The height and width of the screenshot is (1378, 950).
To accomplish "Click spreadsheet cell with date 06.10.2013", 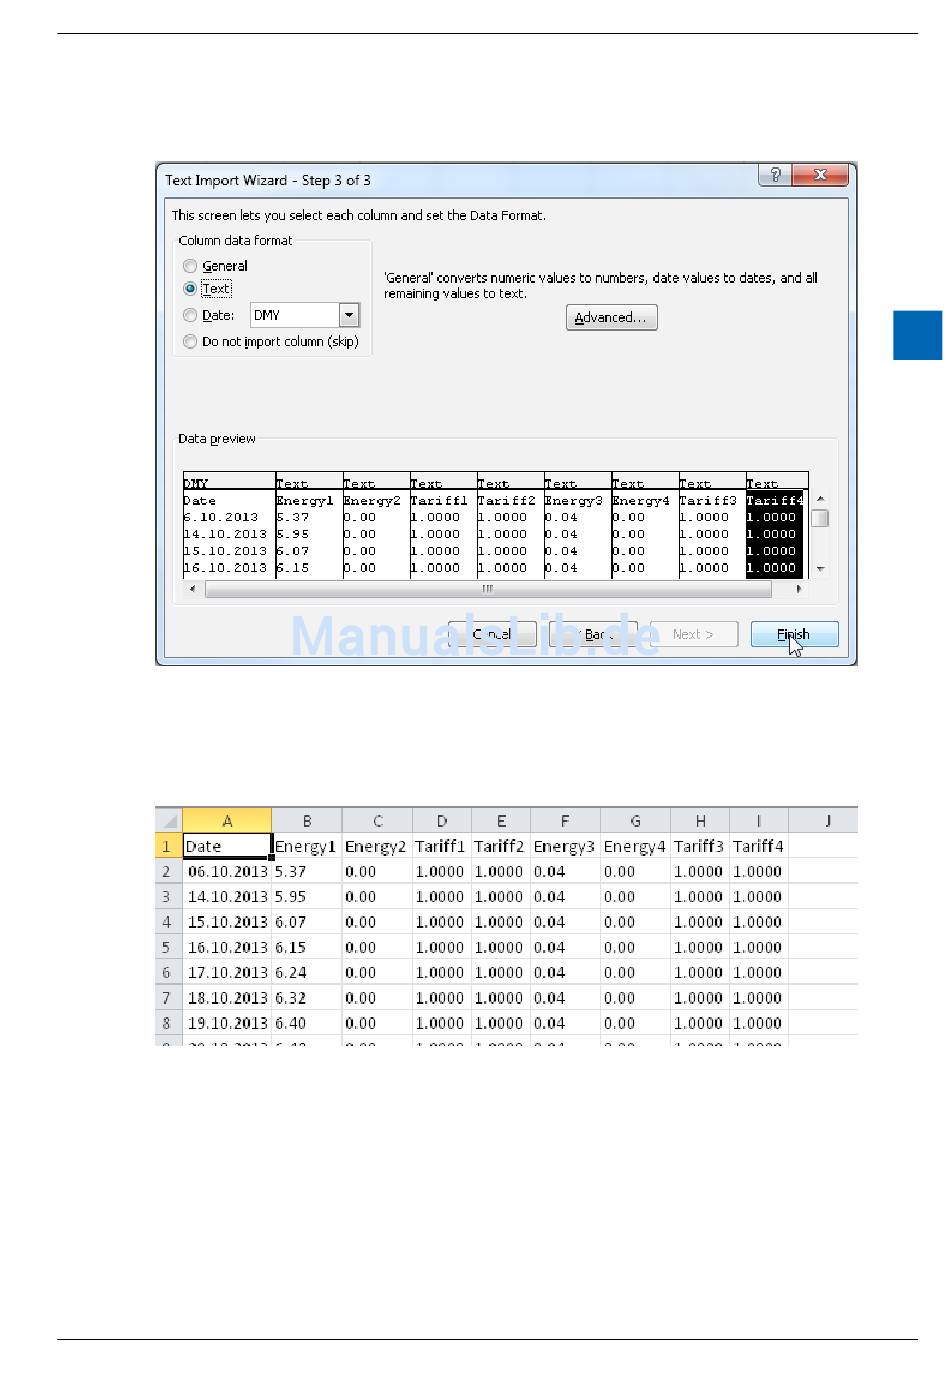I will coord(227,871).
